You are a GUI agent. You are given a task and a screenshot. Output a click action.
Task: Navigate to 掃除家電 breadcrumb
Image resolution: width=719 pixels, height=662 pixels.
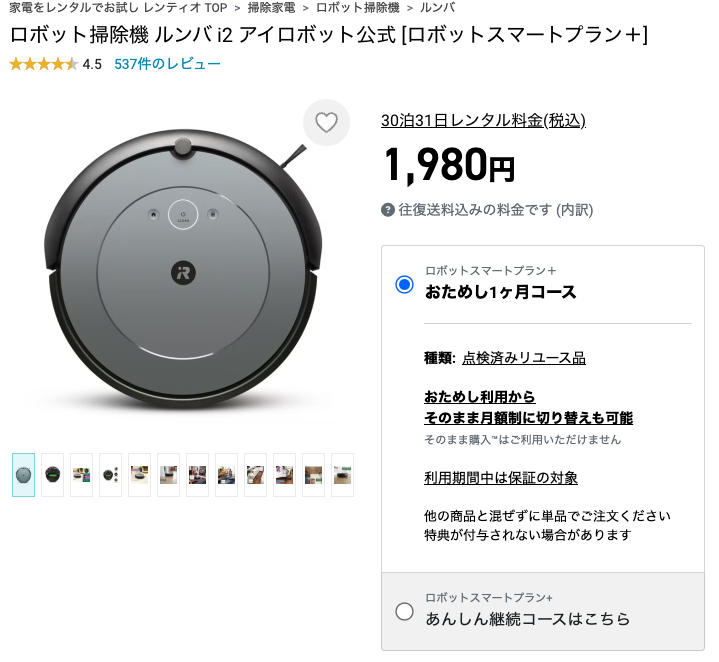pos(271,7)
